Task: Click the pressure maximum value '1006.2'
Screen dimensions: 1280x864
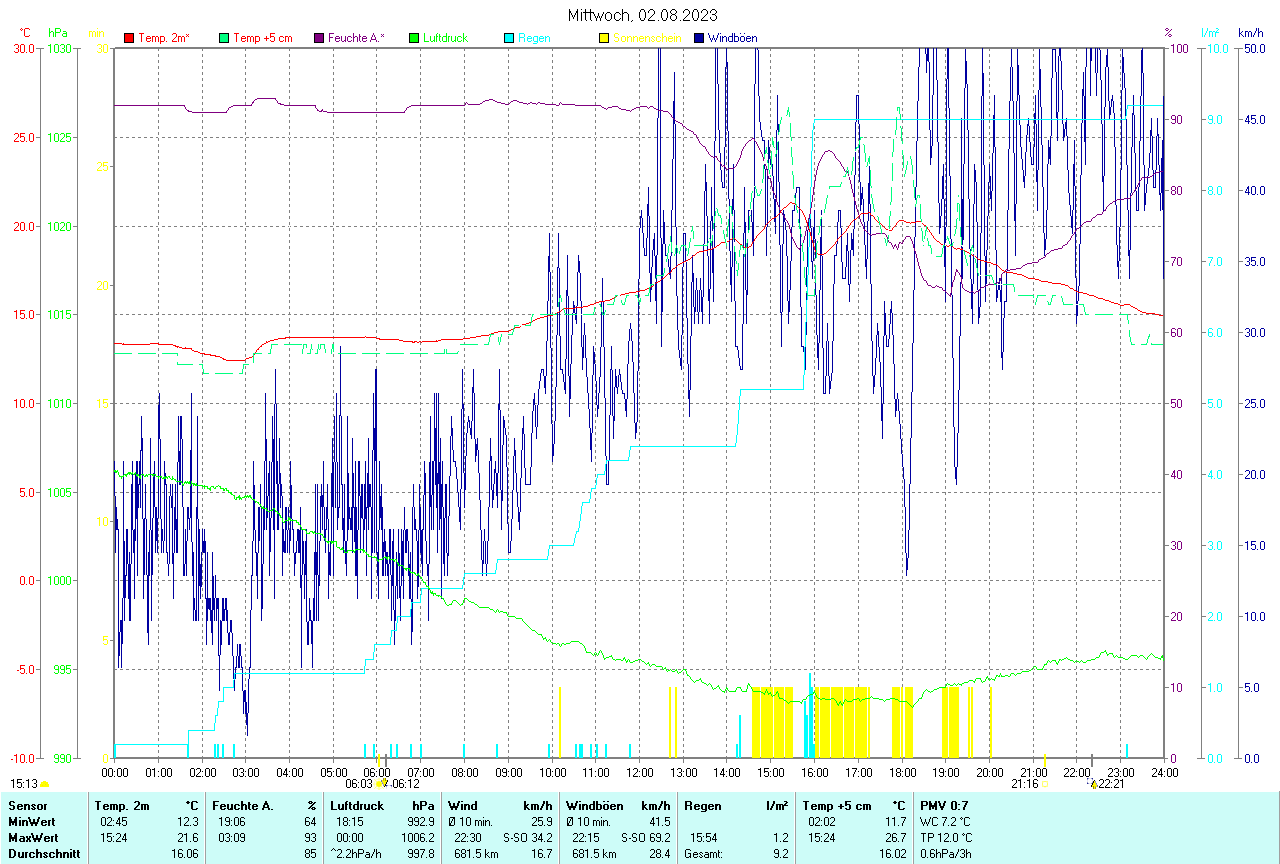Action: (417, 837)
